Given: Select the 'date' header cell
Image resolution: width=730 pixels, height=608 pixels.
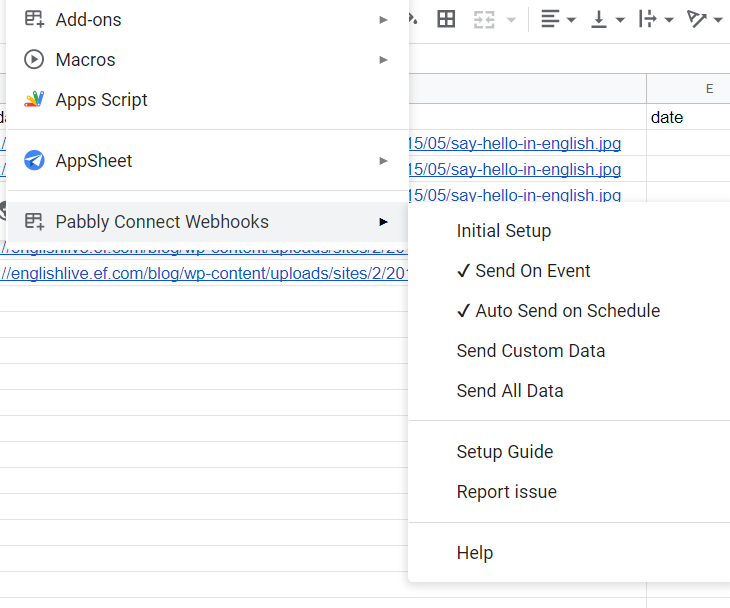Looking at the screenshot, I should click(689, 117).
